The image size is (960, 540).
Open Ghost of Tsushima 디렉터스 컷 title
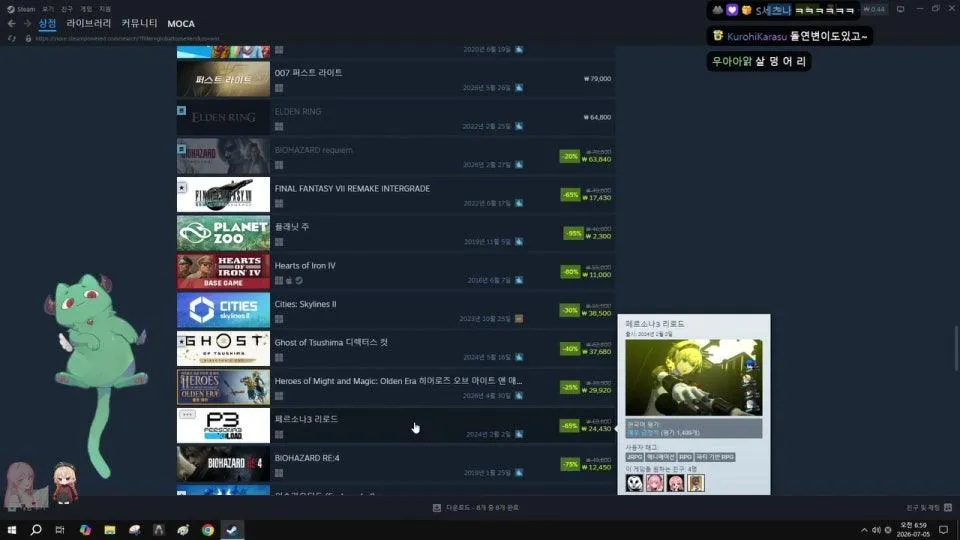[x=331, y=342]
